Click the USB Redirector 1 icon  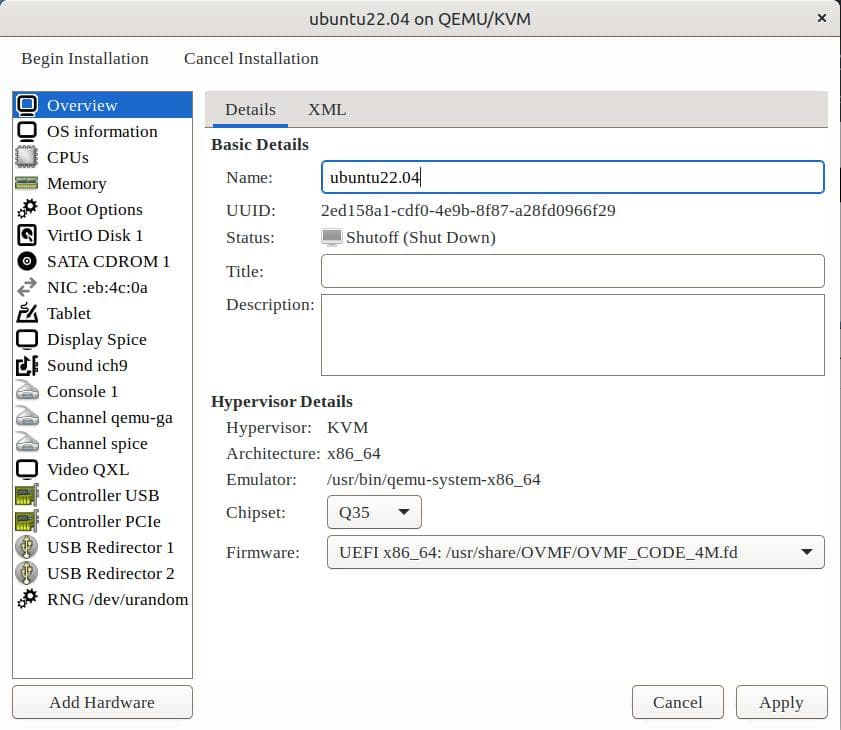[27, 548]
